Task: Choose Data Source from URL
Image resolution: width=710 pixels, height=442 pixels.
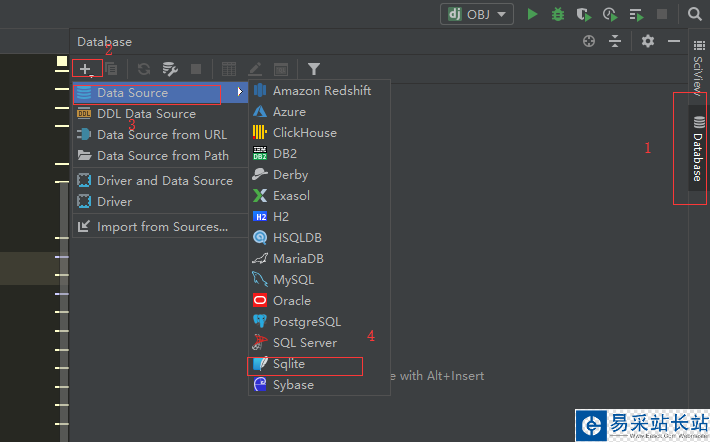Action: (x=161, y=135)
